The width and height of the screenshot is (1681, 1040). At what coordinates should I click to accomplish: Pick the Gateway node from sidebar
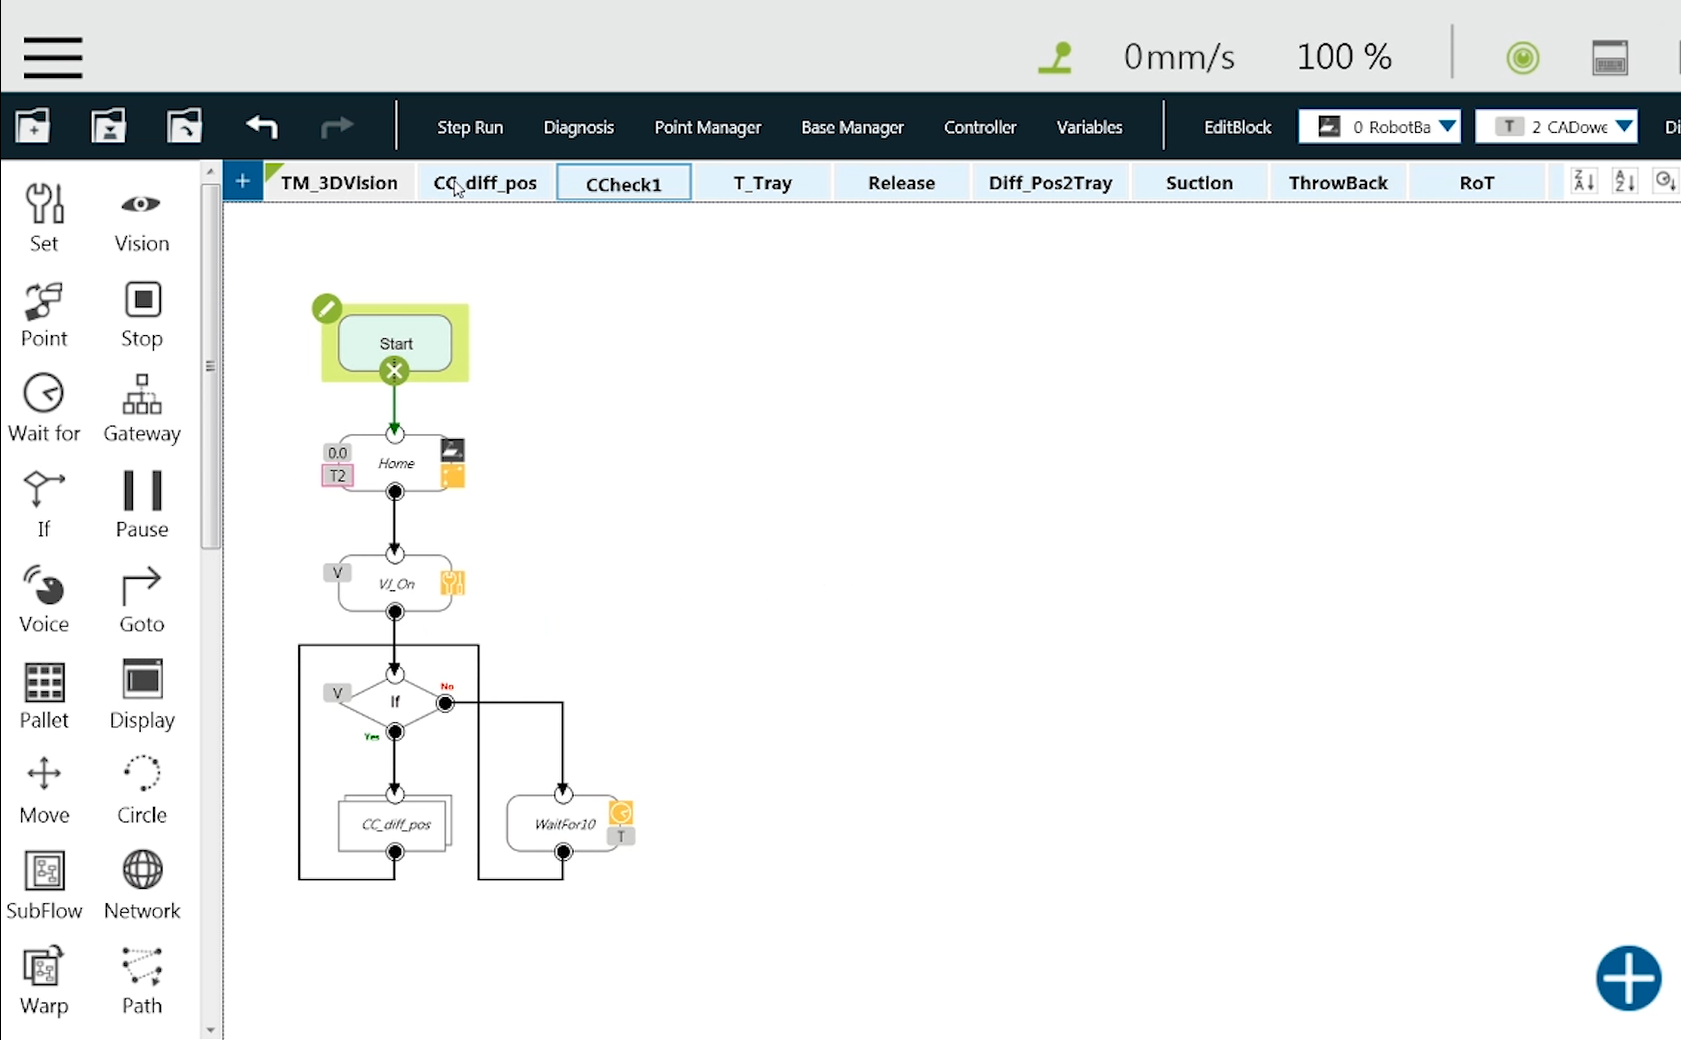tap(142, 395)
